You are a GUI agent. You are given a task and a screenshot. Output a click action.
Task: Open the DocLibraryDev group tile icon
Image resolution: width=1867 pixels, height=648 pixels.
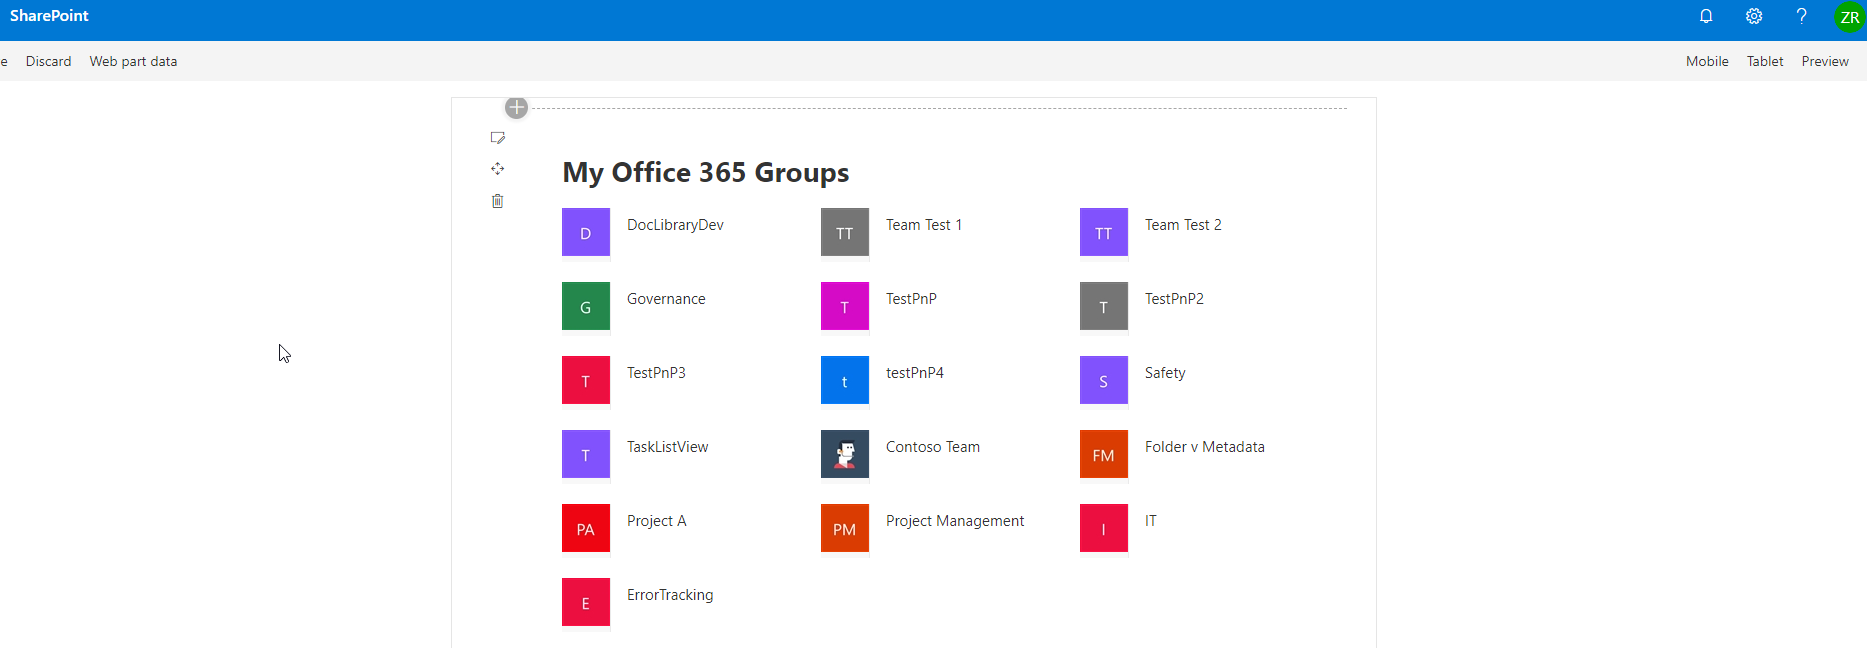pyautogui.click(x=586, y=232)
